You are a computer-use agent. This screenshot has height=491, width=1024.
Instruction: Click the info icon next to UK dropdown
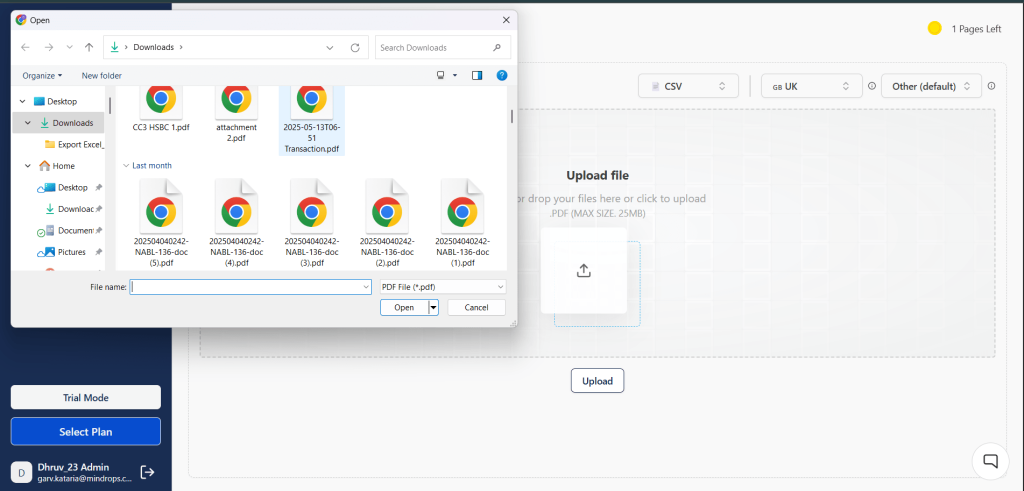pos(871,86)
